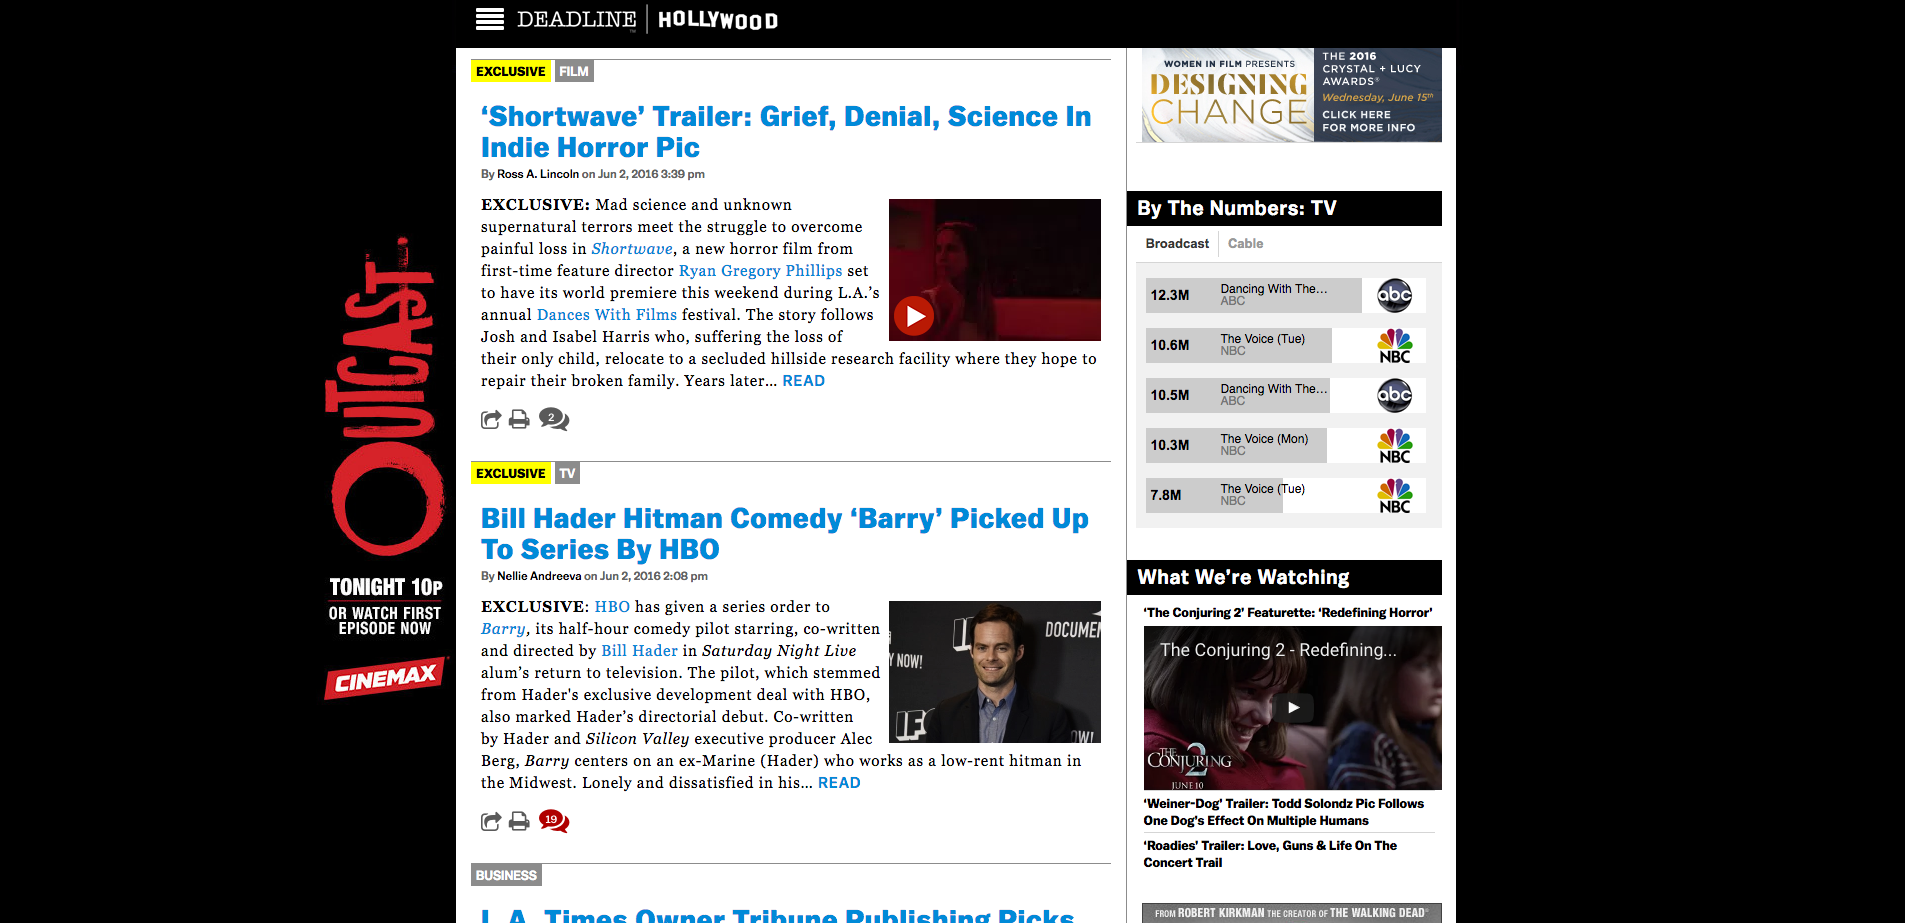Open author Ross A. Lincoln's page
Viewport: 1905px width, 923px height.
[x=538, y=174]
